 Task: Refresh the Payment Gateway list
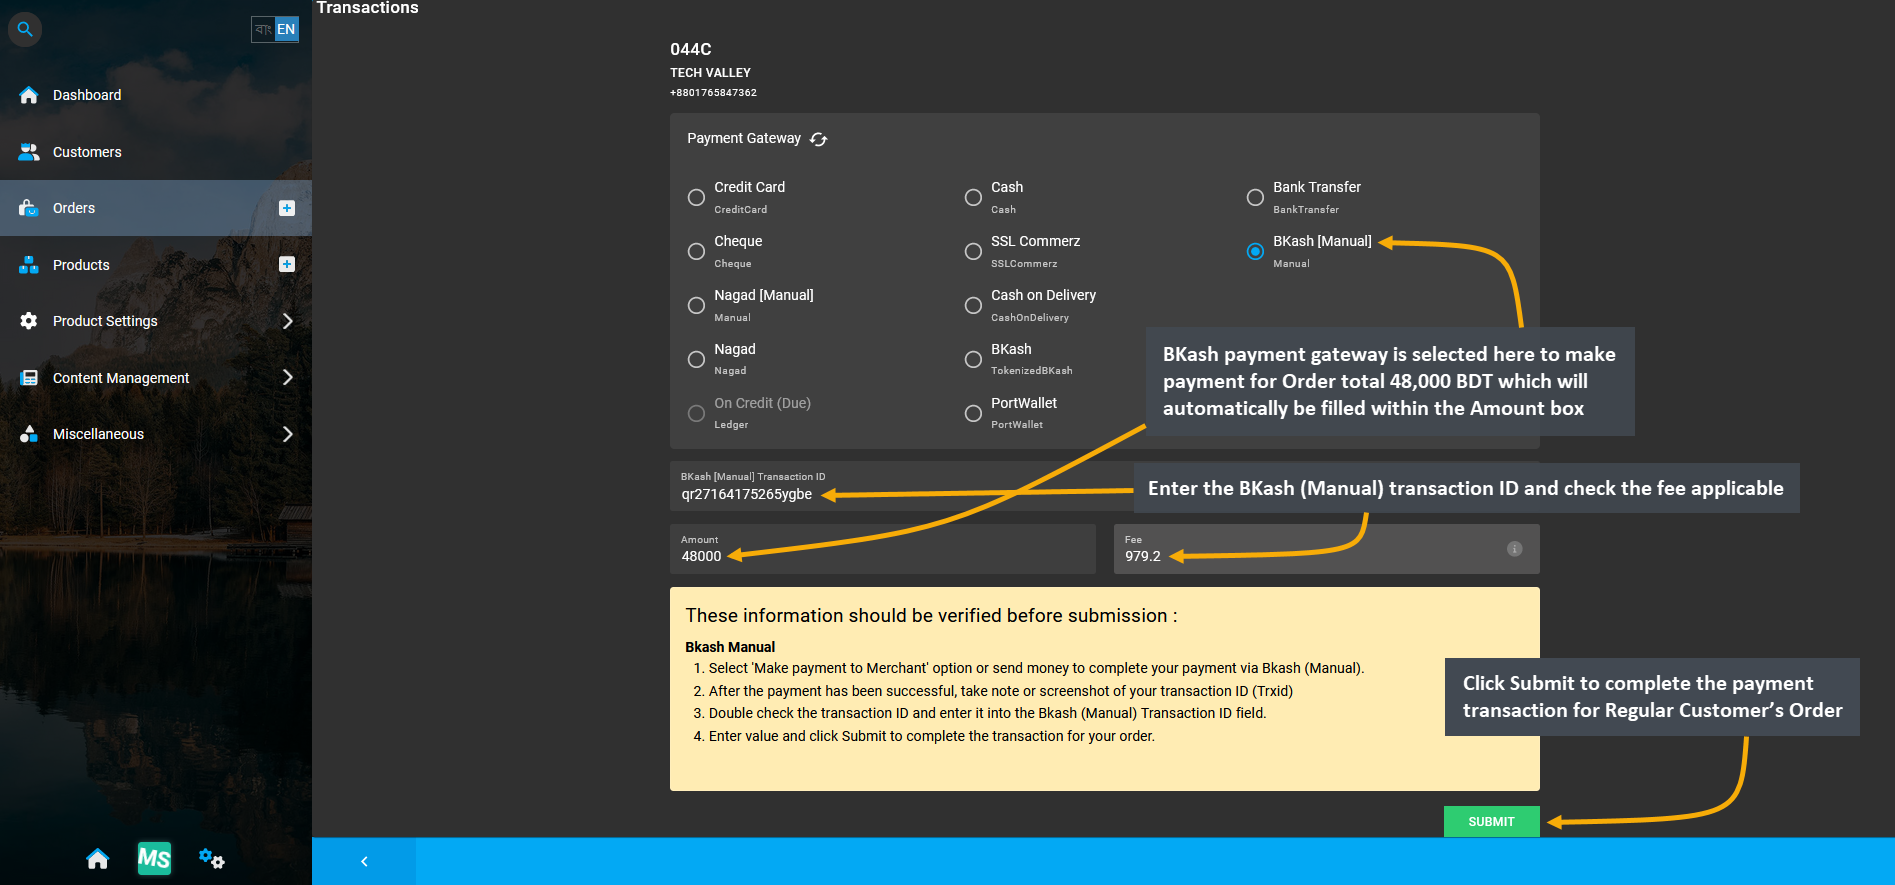point(819,139)
